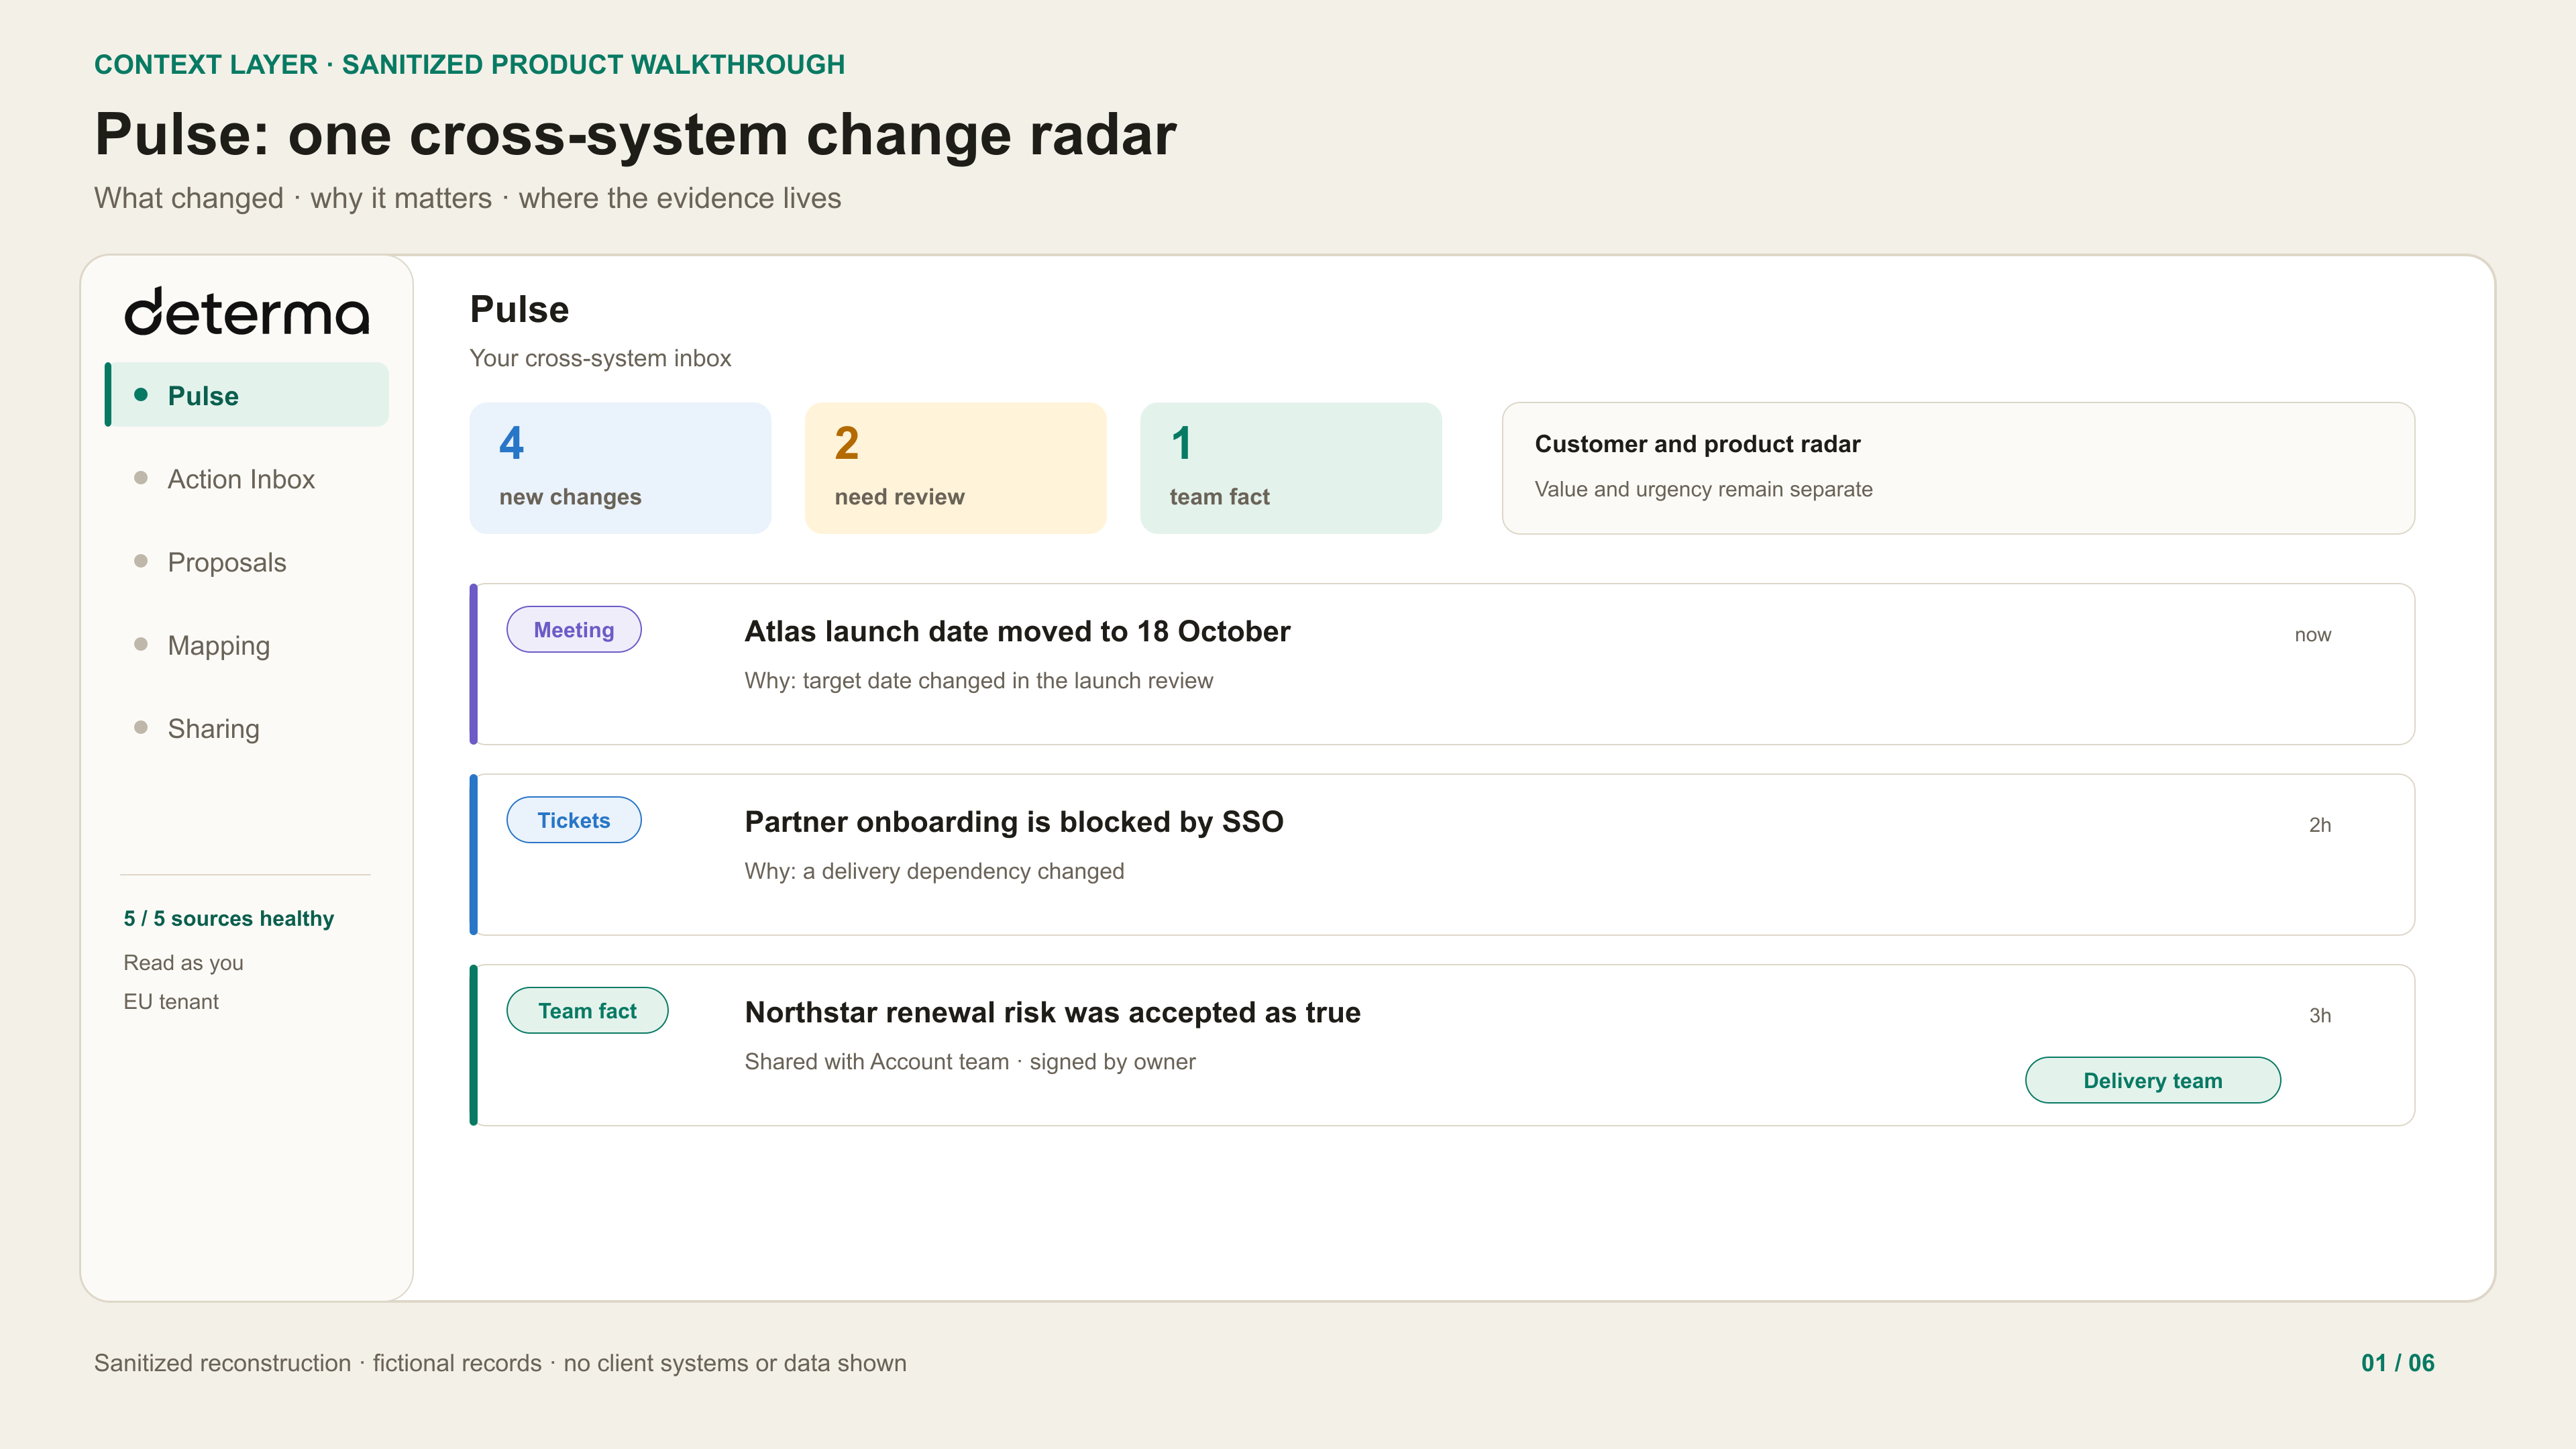Click 'Why: target date changed' description
The width and height of the screenshot is (2576, 1449).
978,680
